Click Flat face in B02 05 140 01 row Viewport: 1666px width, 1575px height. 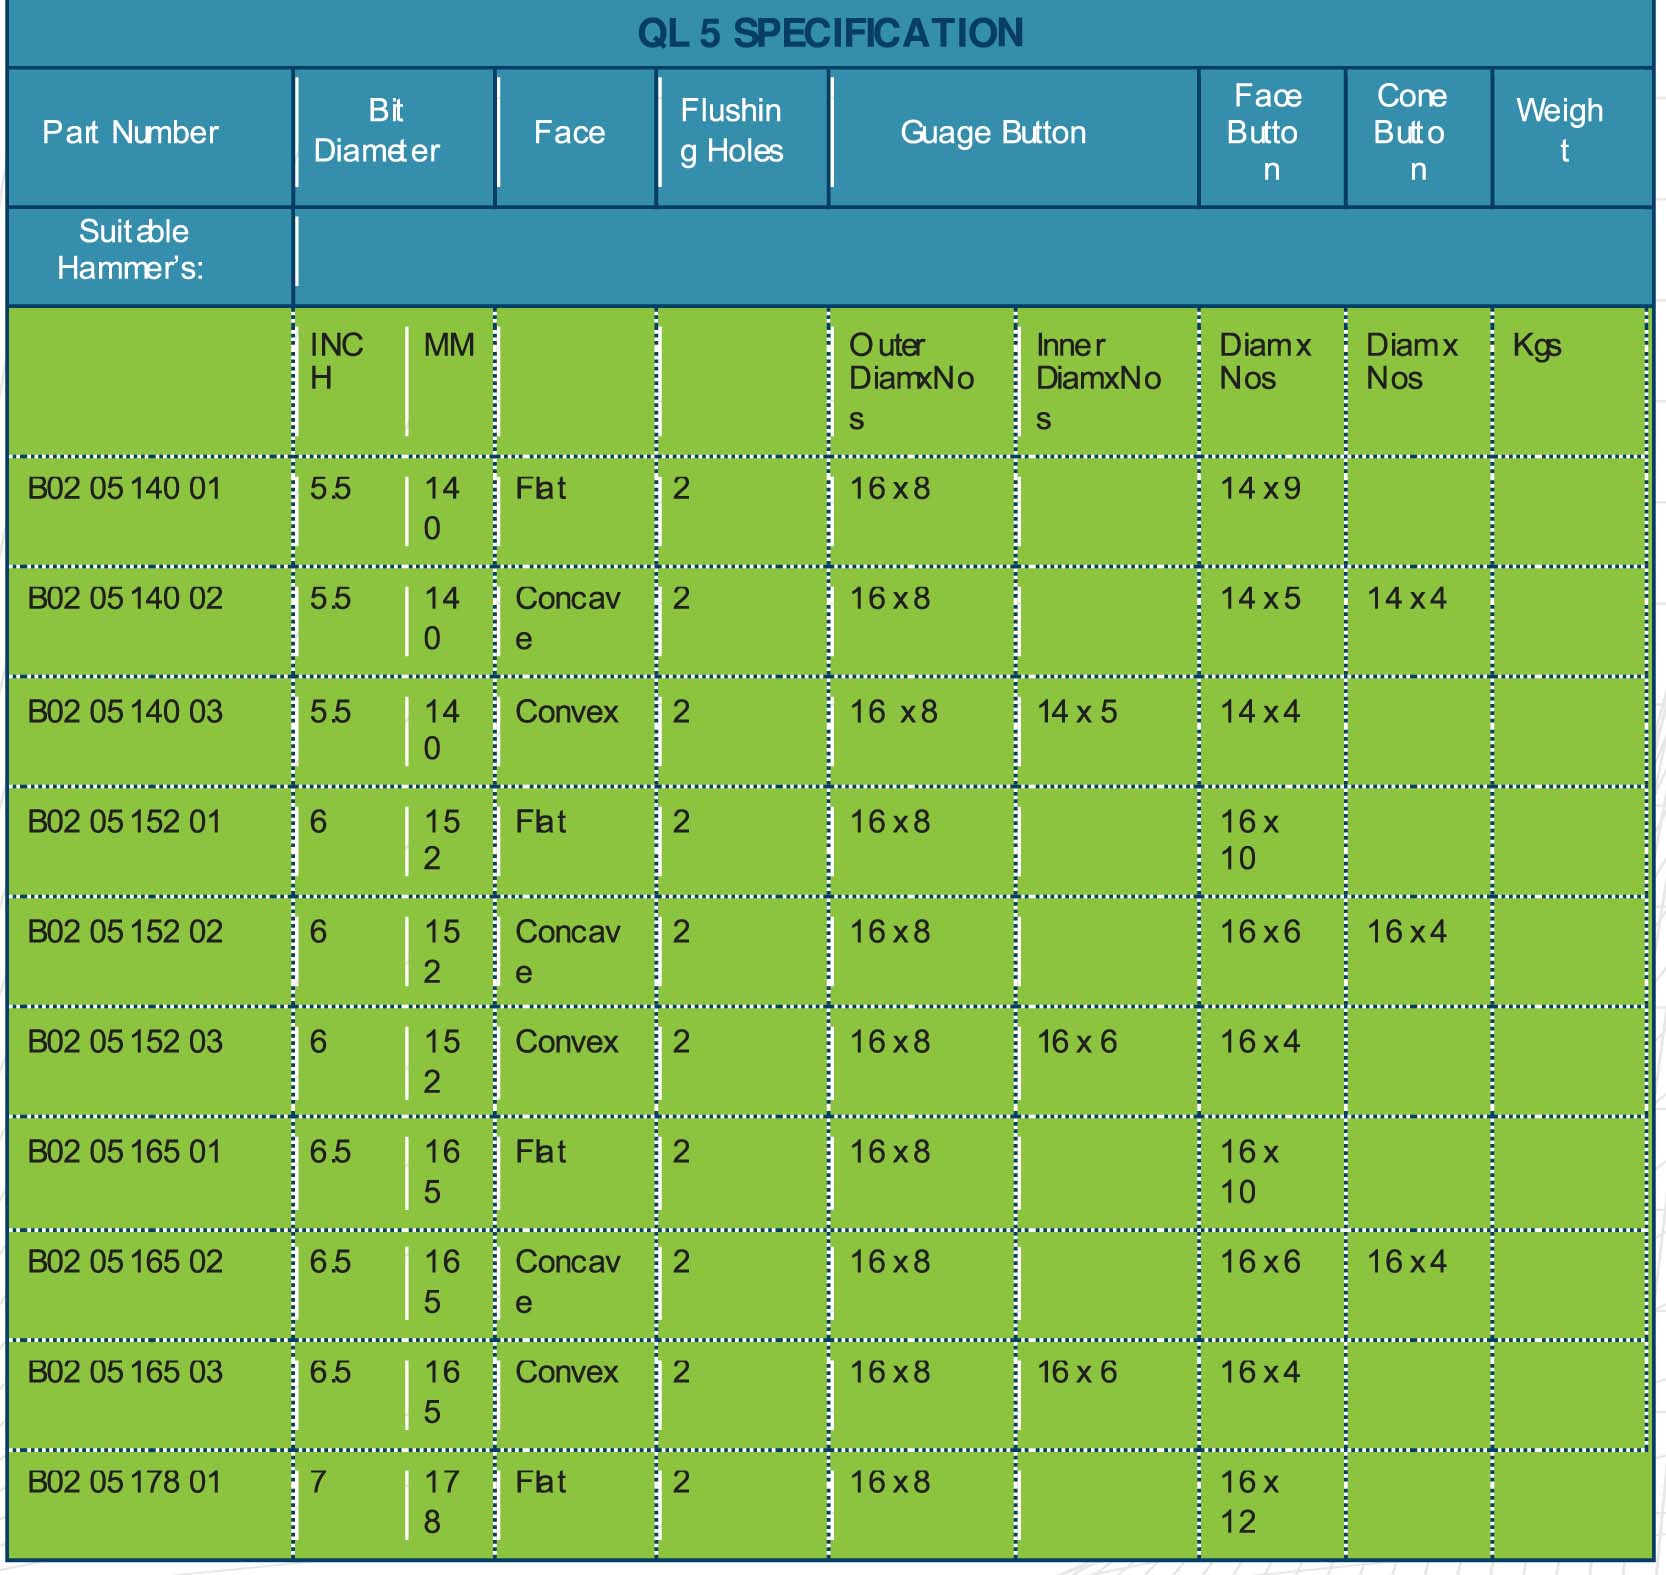point(540,488)
